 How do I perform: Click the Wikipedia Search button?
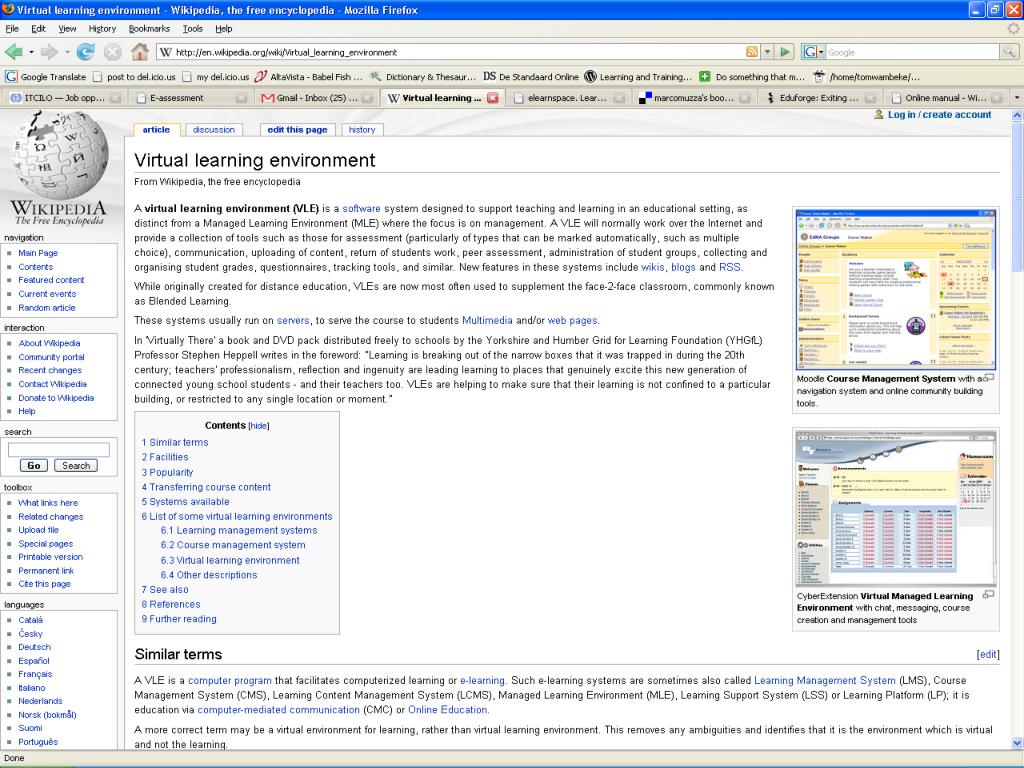[76, 466]
